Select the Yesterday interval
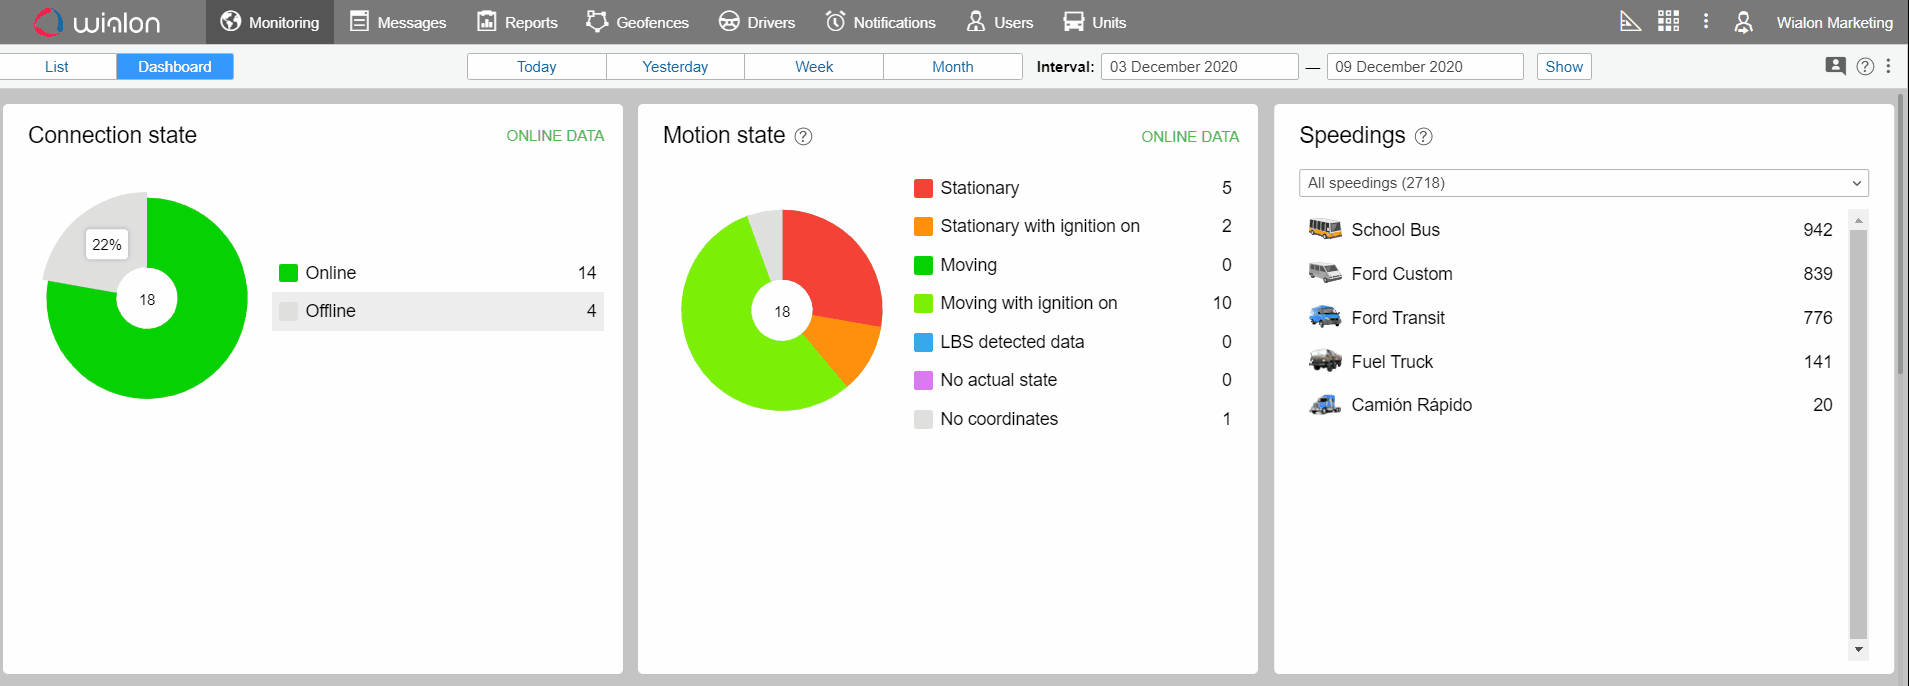1909x686 pixels. pyautogui.click(x=675, y=66)
